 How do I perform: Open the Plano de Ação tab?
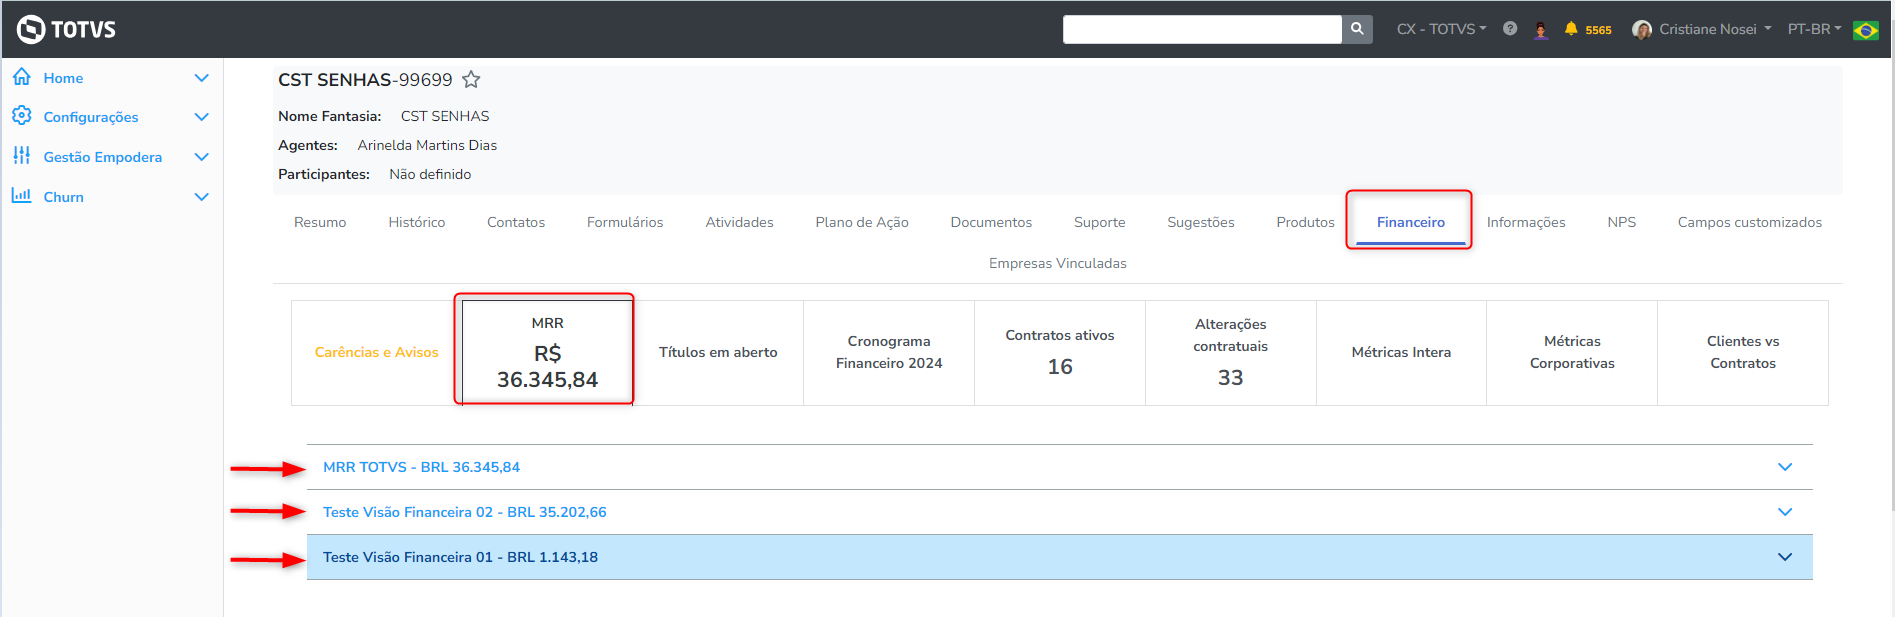point(862,222)
